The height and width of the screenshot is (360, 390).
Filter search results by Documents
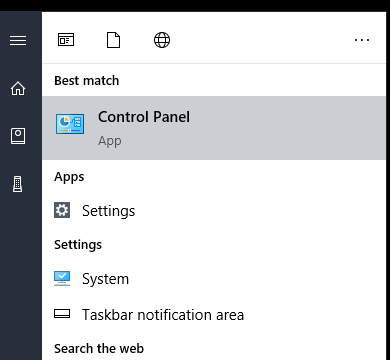[113, 40]
